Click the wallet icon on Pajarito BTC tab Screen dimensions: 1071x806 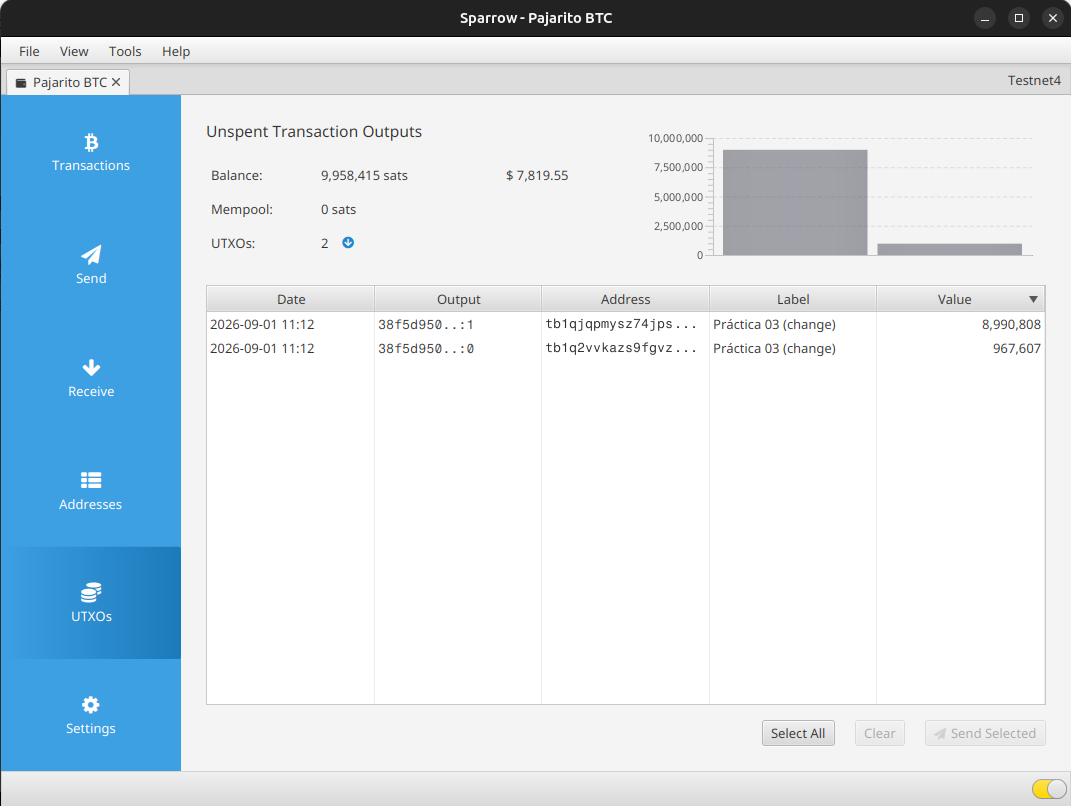point(21,83)
